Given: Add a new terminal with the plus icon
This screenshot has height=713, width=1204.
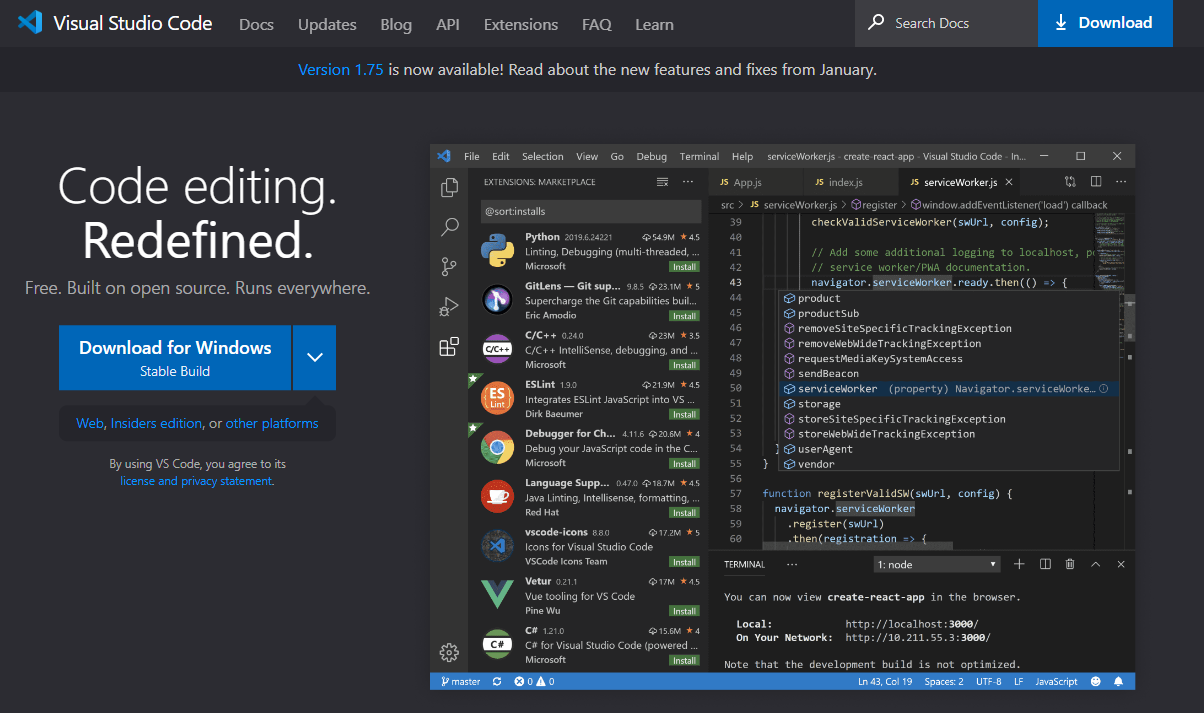Looking at the screenshot, I should 1019,563.
